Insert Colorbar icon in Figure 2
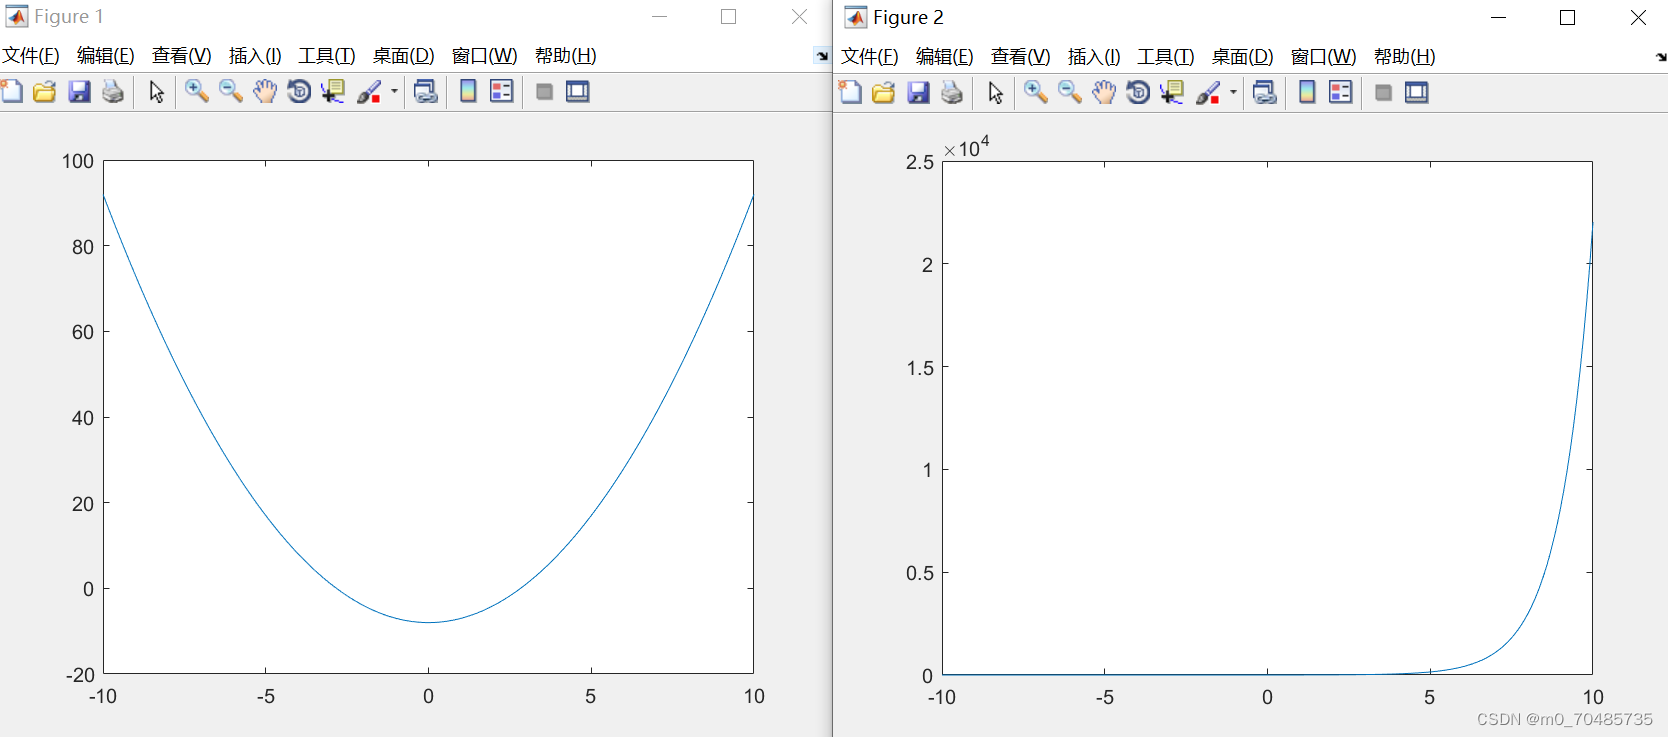 pos(1307,93)
